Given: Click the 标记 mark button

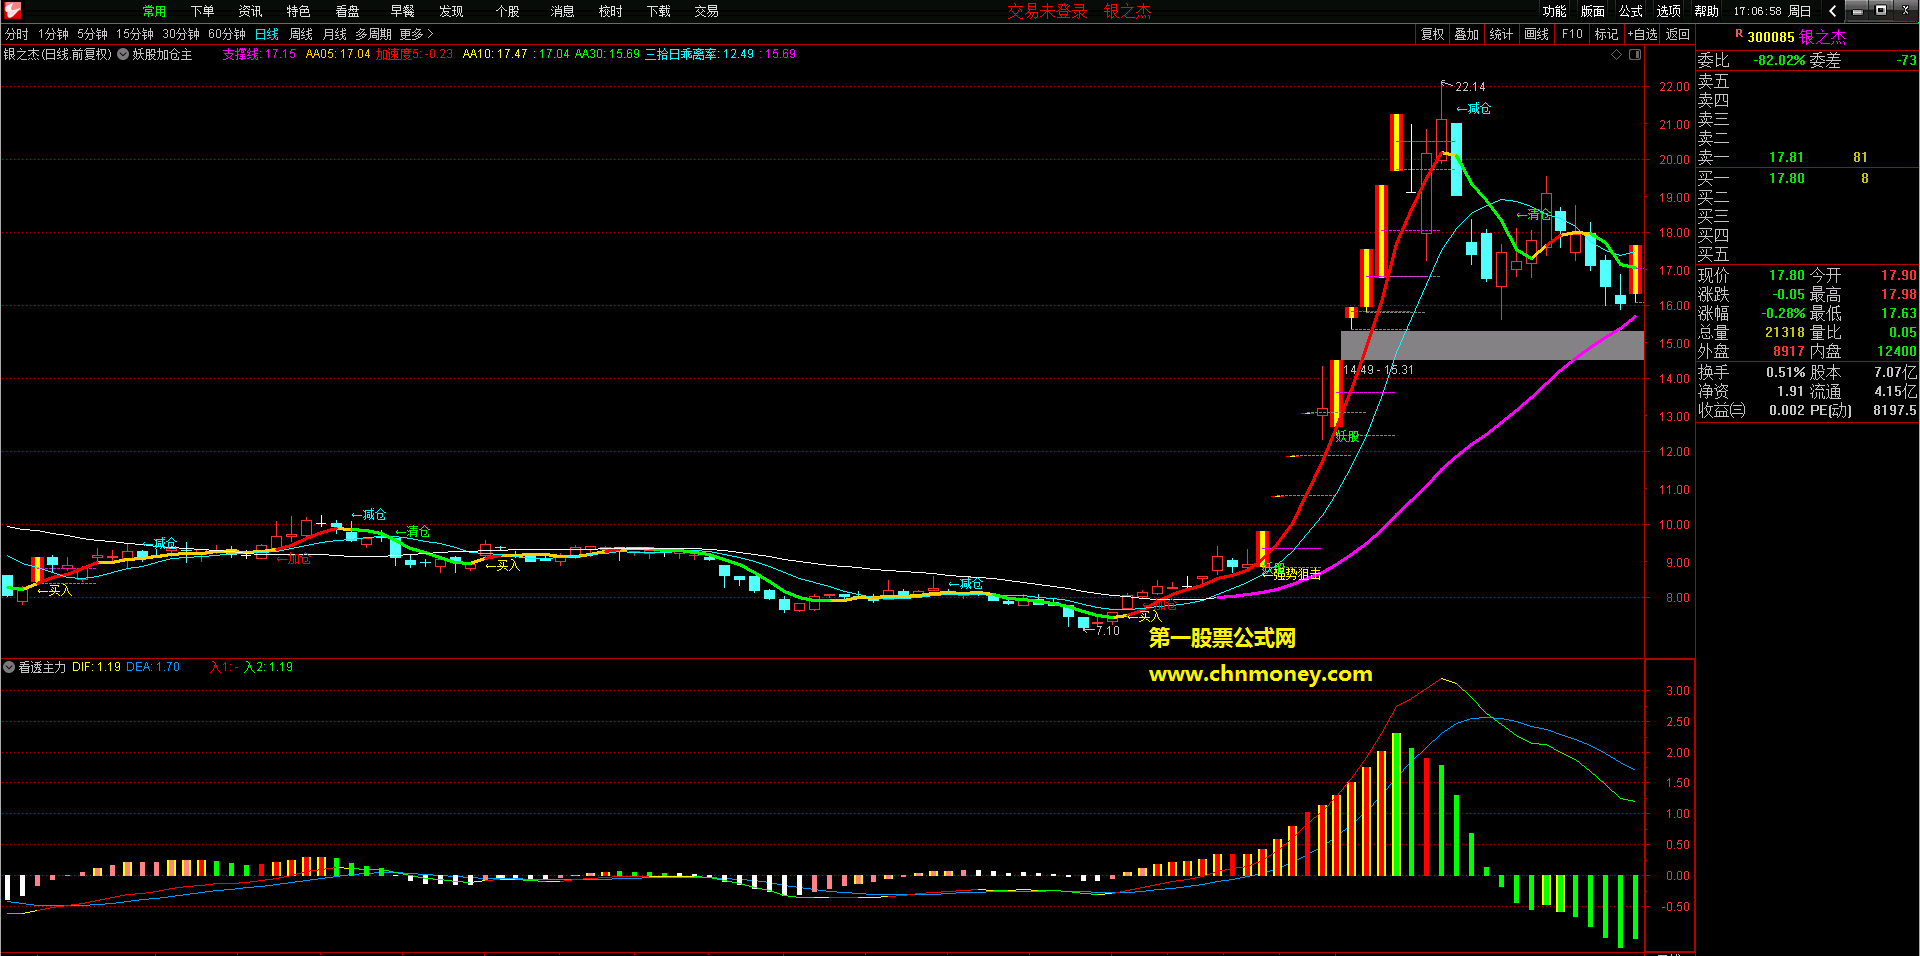Looking at the screenshot, I should pyautogui.click(x=1606, y=34).
